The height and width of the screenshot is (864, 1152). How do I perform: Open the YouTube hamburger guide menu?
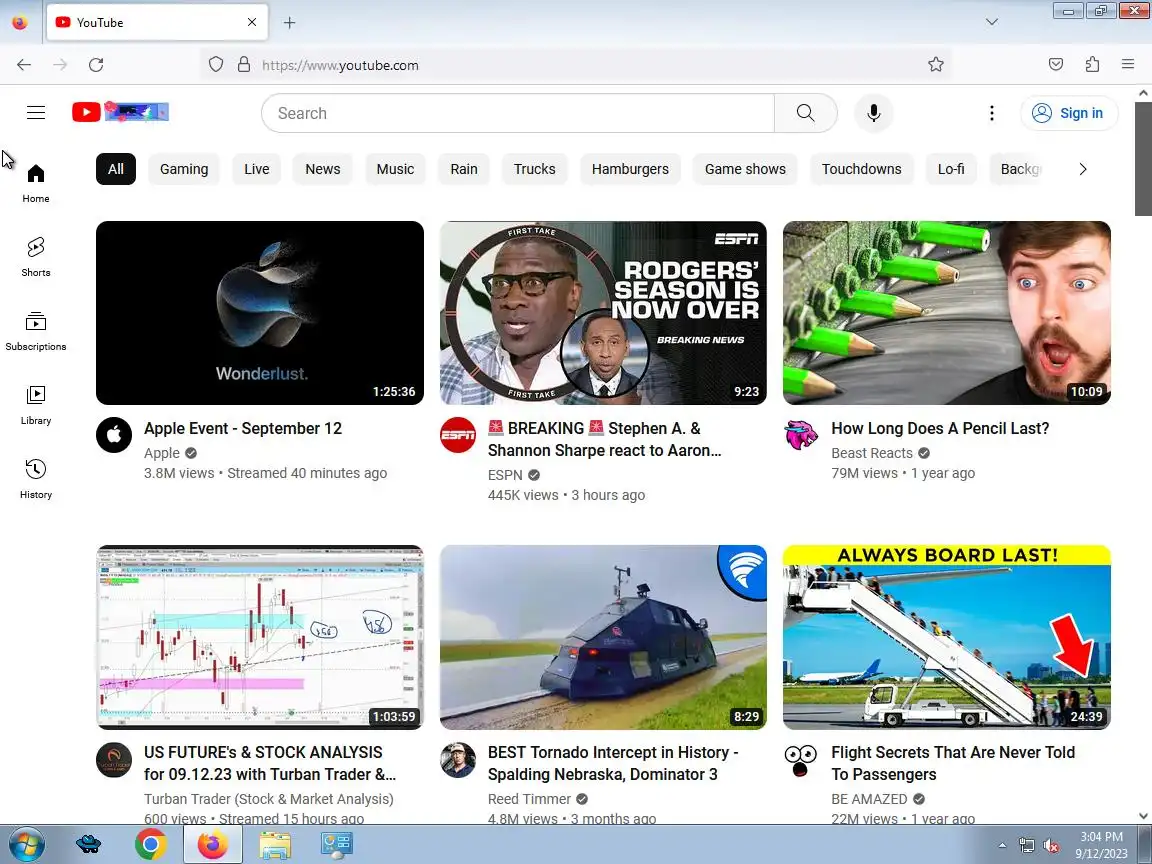coord(36,112)
